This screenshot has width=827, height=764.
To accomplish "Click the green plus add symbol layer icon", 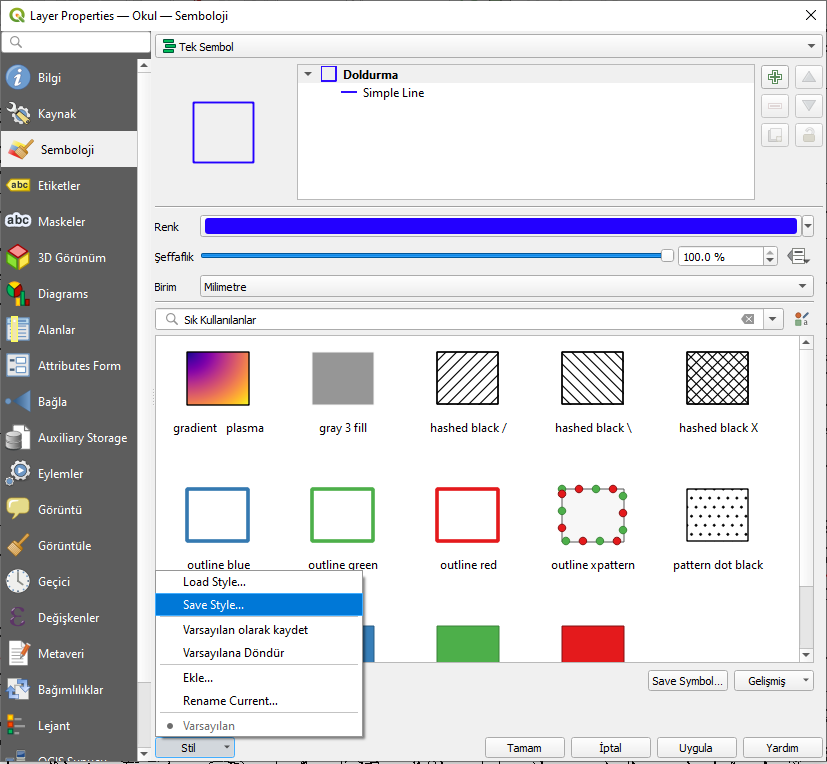I will click(774, 78).
